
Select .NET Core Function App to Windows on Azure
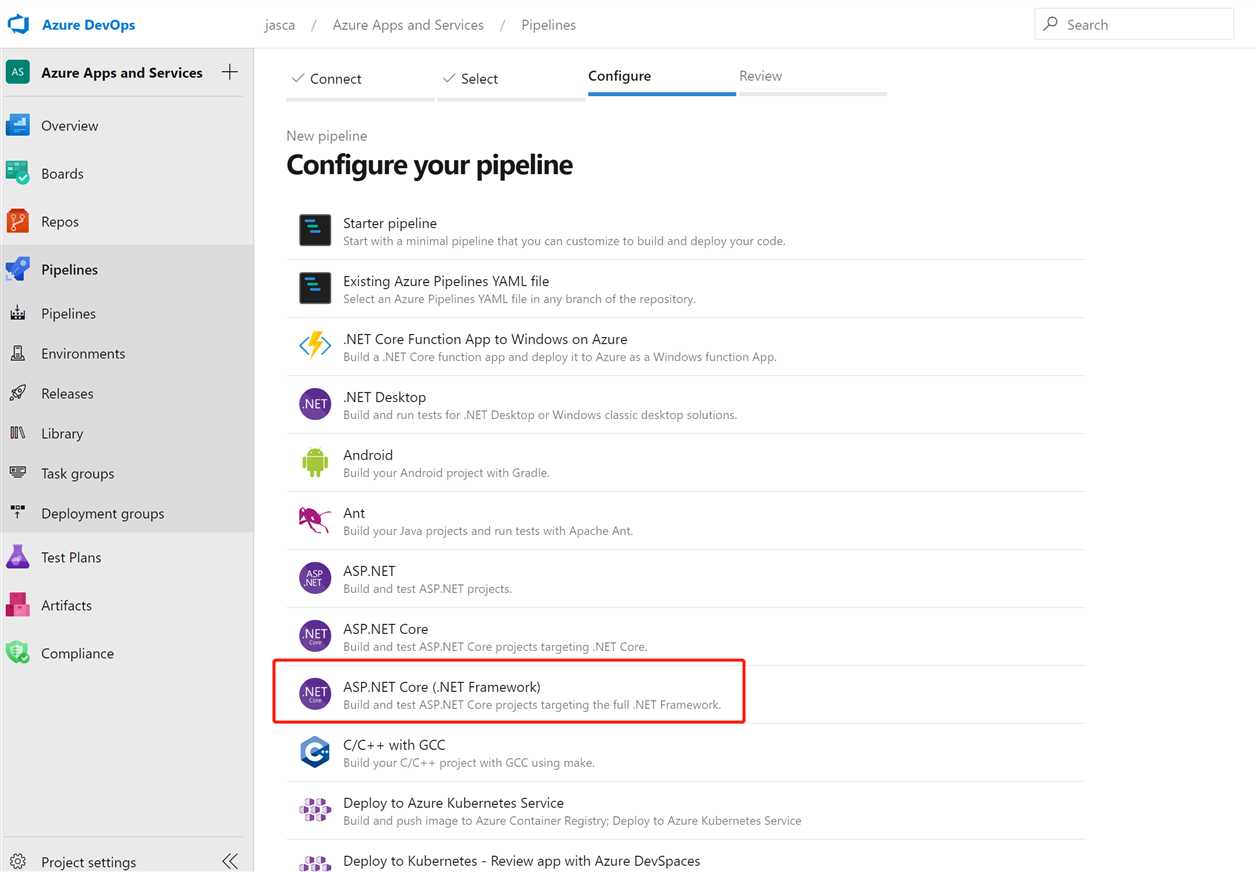pos(686,347)
